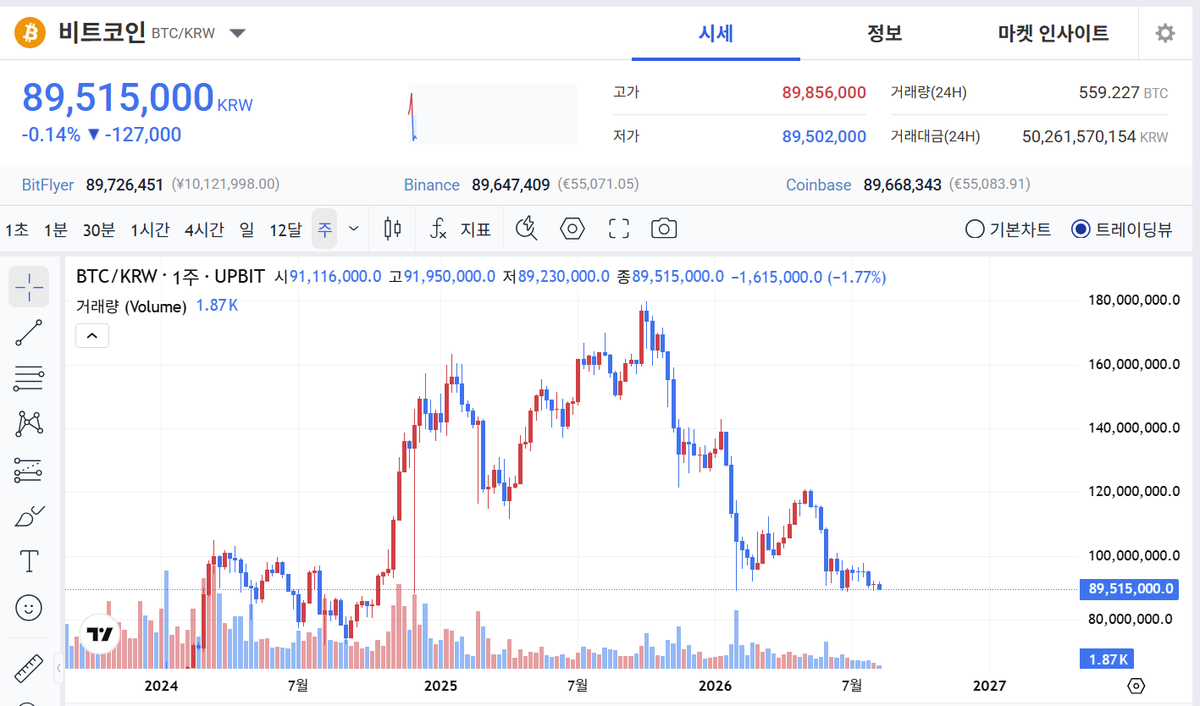
Task: Click the 지표 indicators button
Action: click(475, 229)
